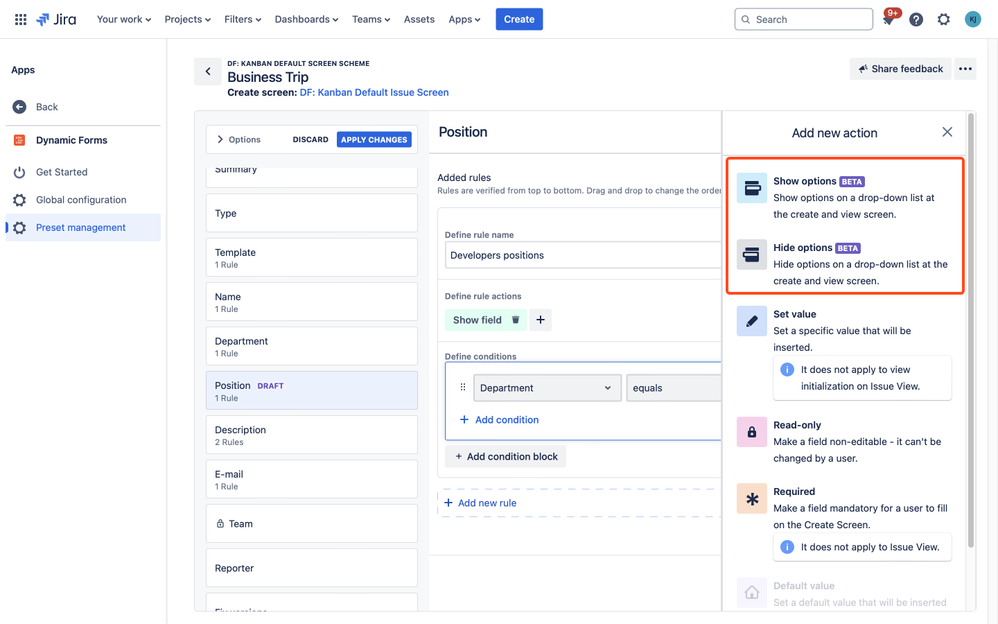Click Hide options BETA heading
The width and height of the screenshot is (998, 624).
coord(817,248)
